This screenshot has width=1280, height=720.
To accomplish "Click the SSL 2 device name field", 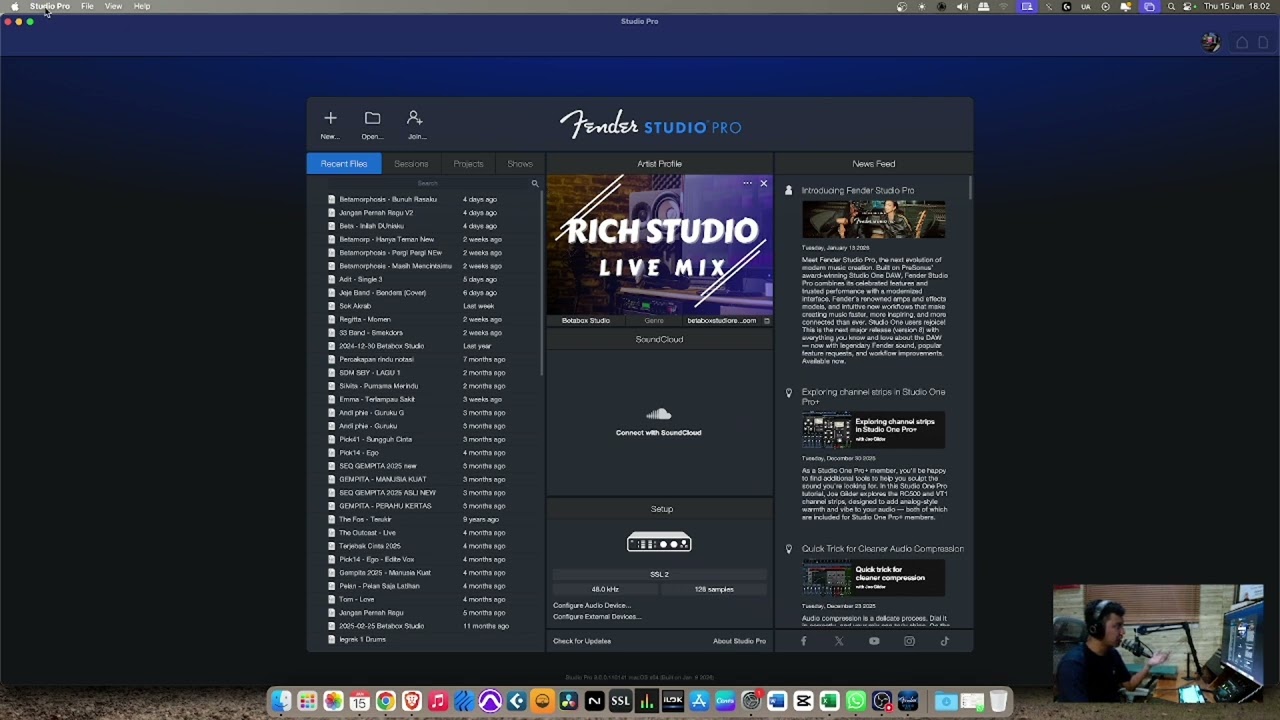I will 659,574.
